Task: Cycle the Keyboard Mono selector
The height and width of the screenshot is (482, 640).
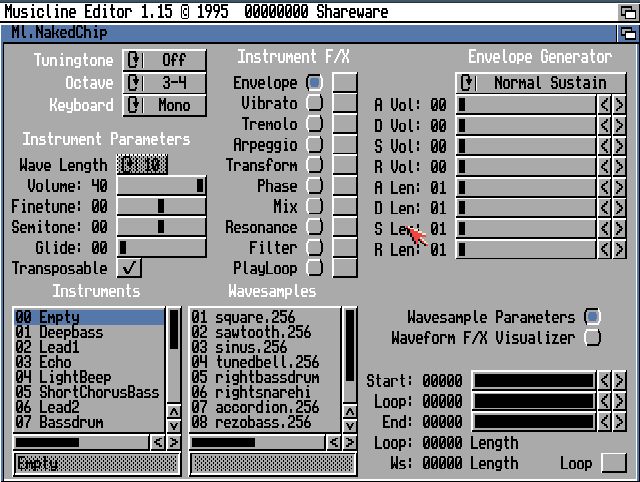Action: tap(164, 105)
